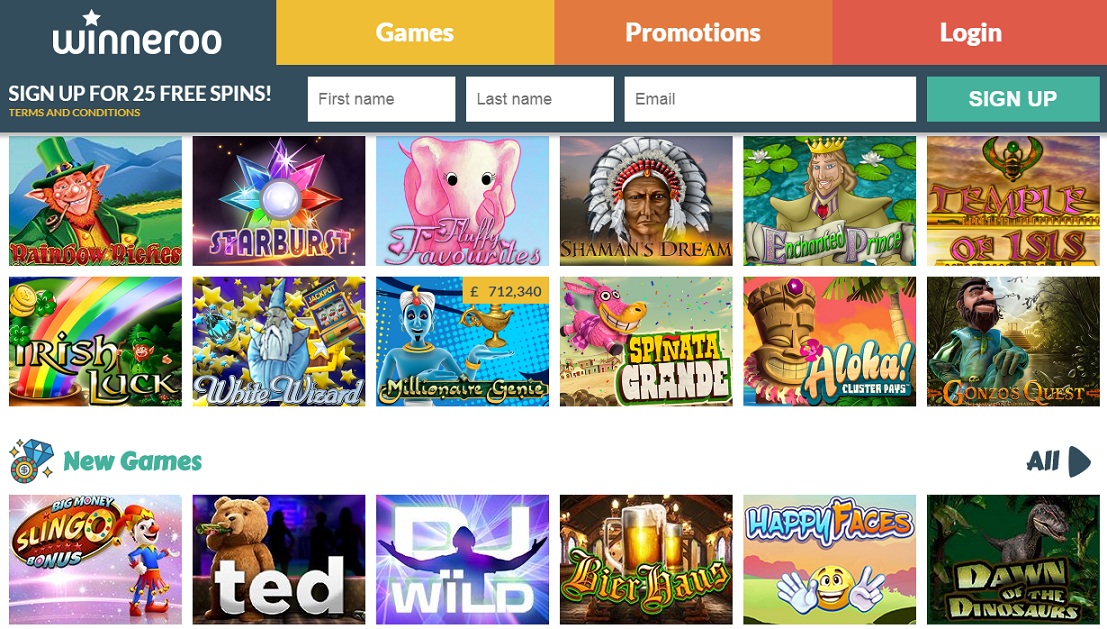Open Terms and Conditions link

(x=74, y=112)
